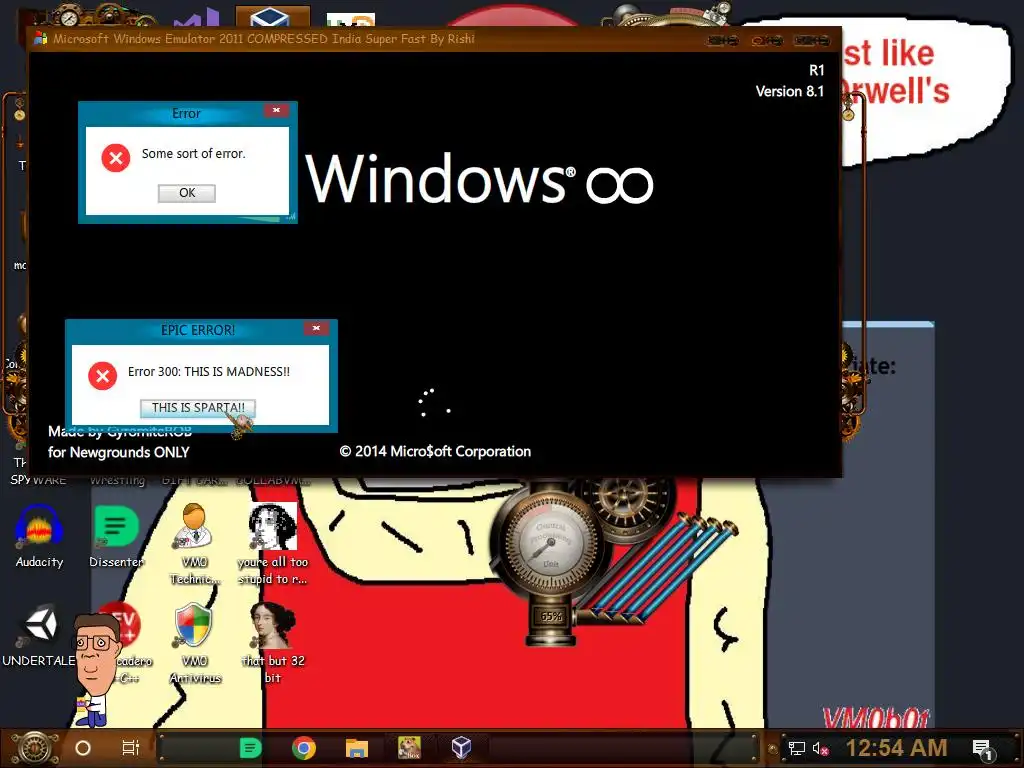Viewport: 1024px width, 768px height.
Task: Click the network tray icon
Action: click(796, 748)
